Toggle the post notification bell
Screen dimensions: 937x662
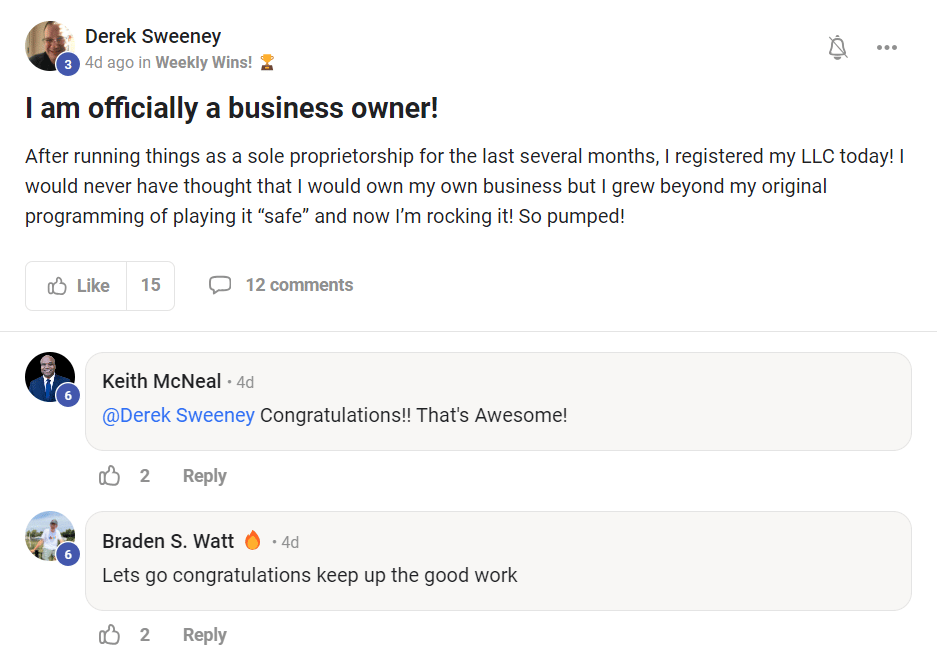pyautogui.click(x=838, y=47)
